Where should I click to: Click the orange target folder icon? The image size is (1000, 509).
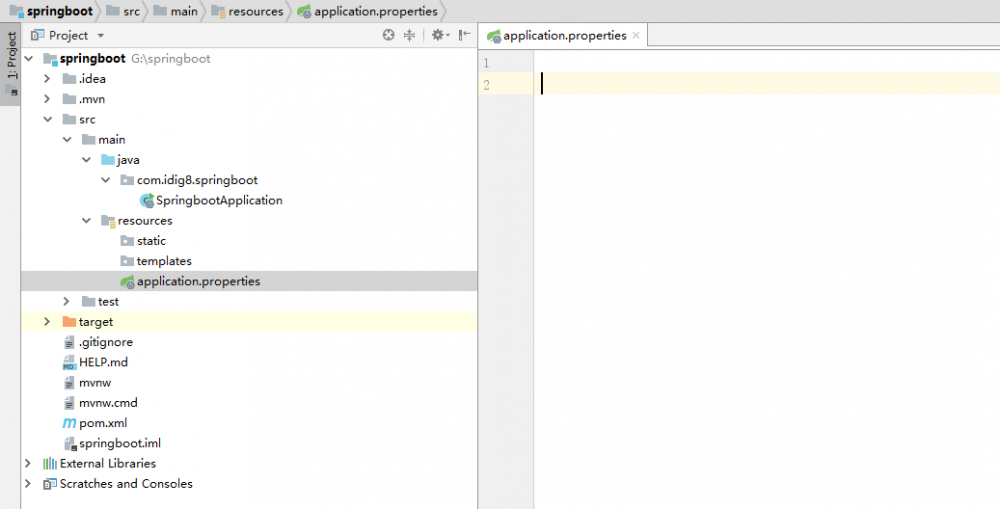(x=69, y=322)
